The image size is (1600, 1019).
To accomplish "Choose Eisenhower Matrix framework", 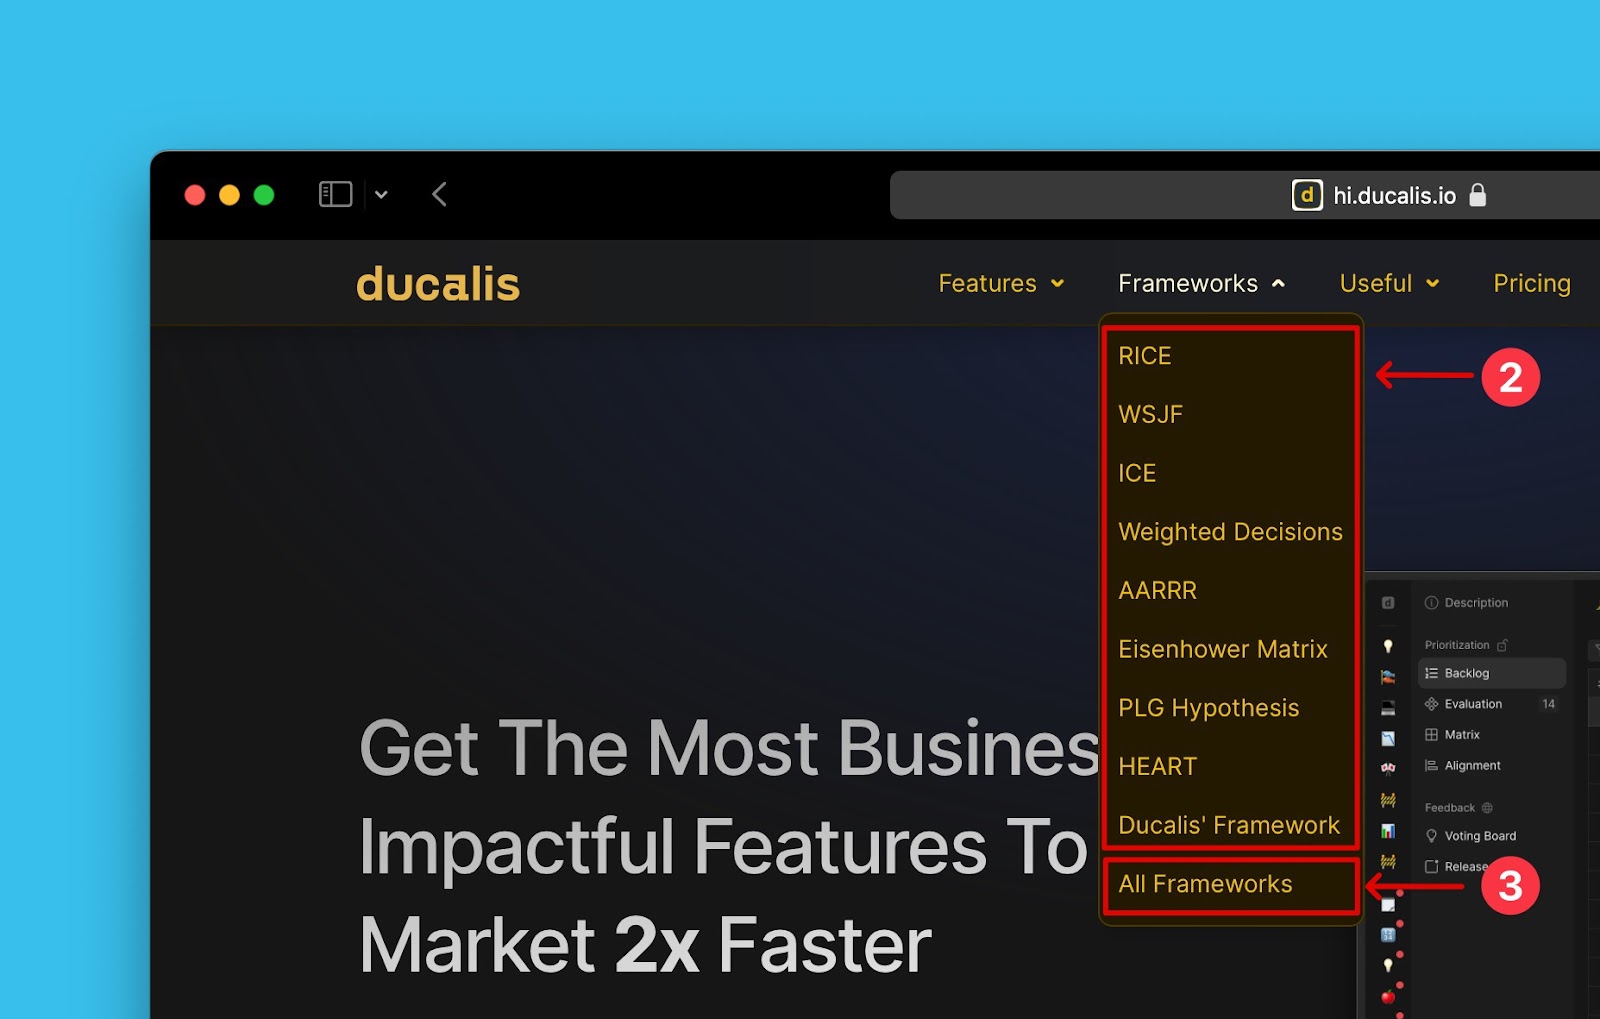I will [x=1223, y=648].
